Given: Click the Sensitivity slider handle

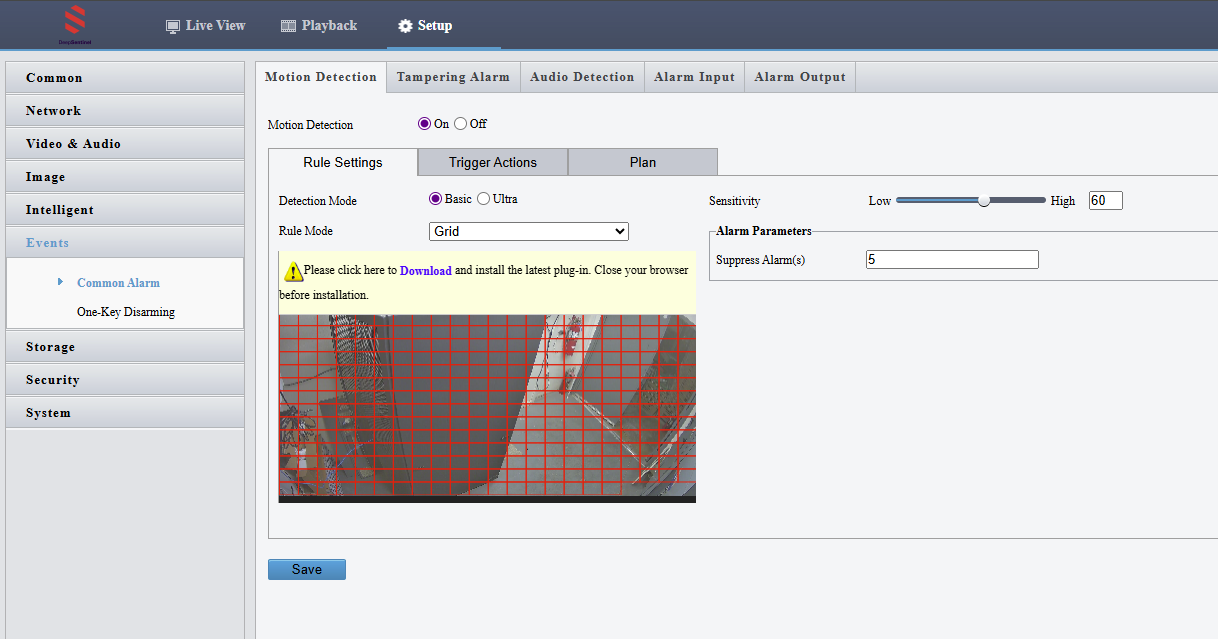Looking at the screenshot, I should 984,200.
